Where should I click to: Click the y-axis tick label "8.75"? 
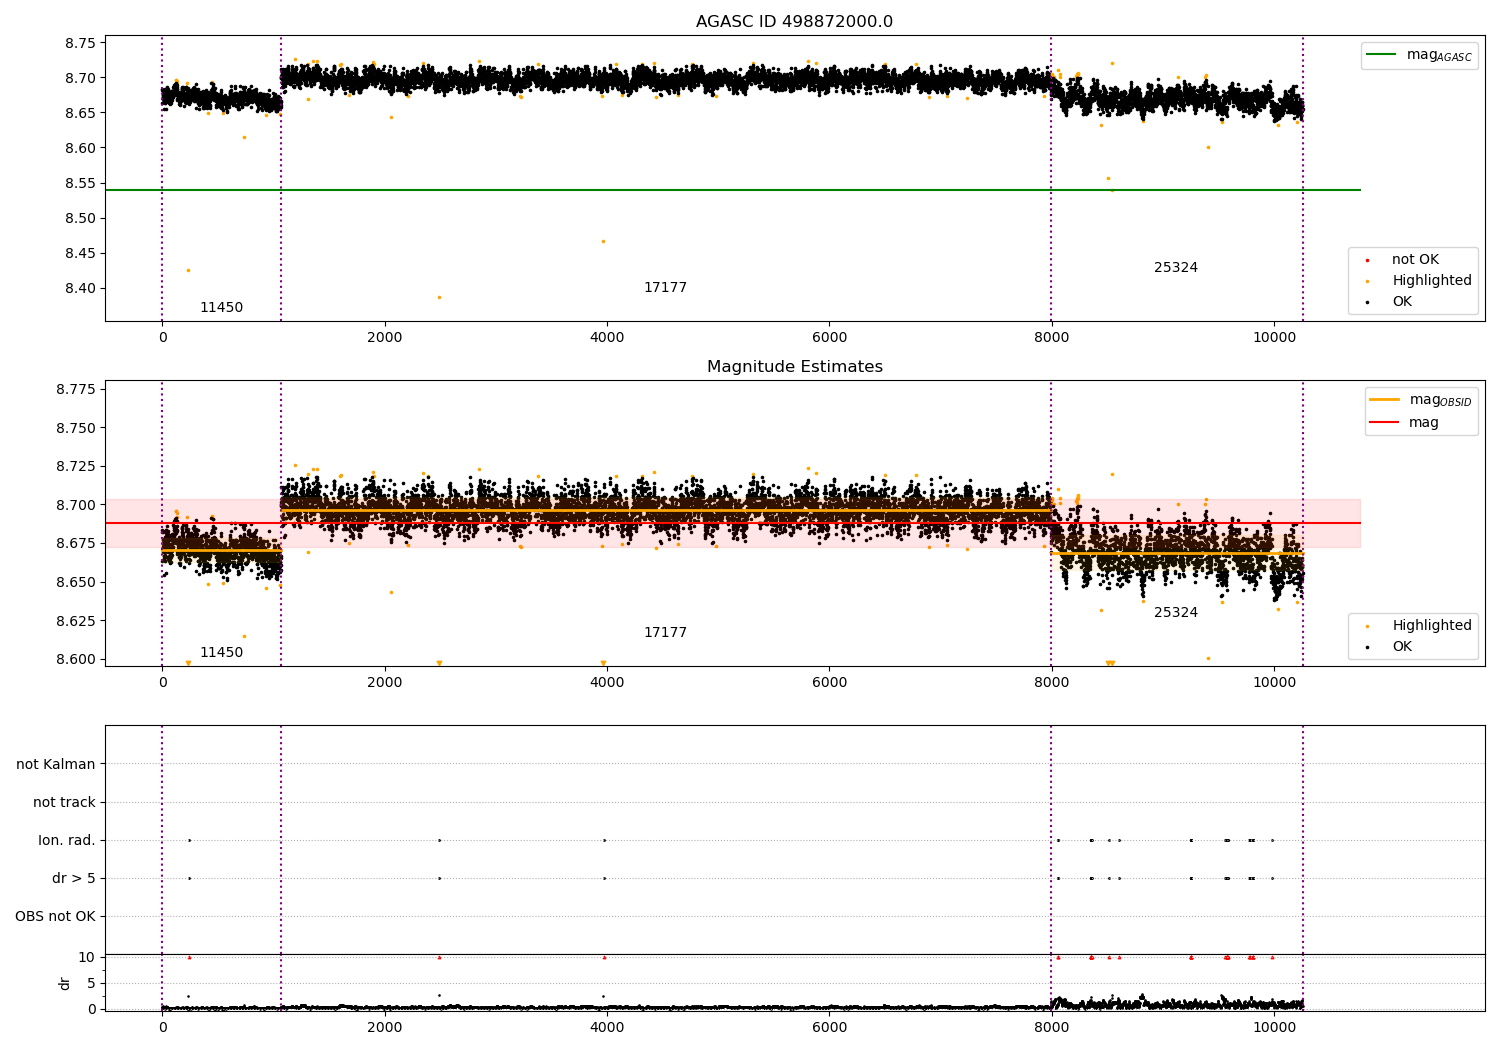80,43
